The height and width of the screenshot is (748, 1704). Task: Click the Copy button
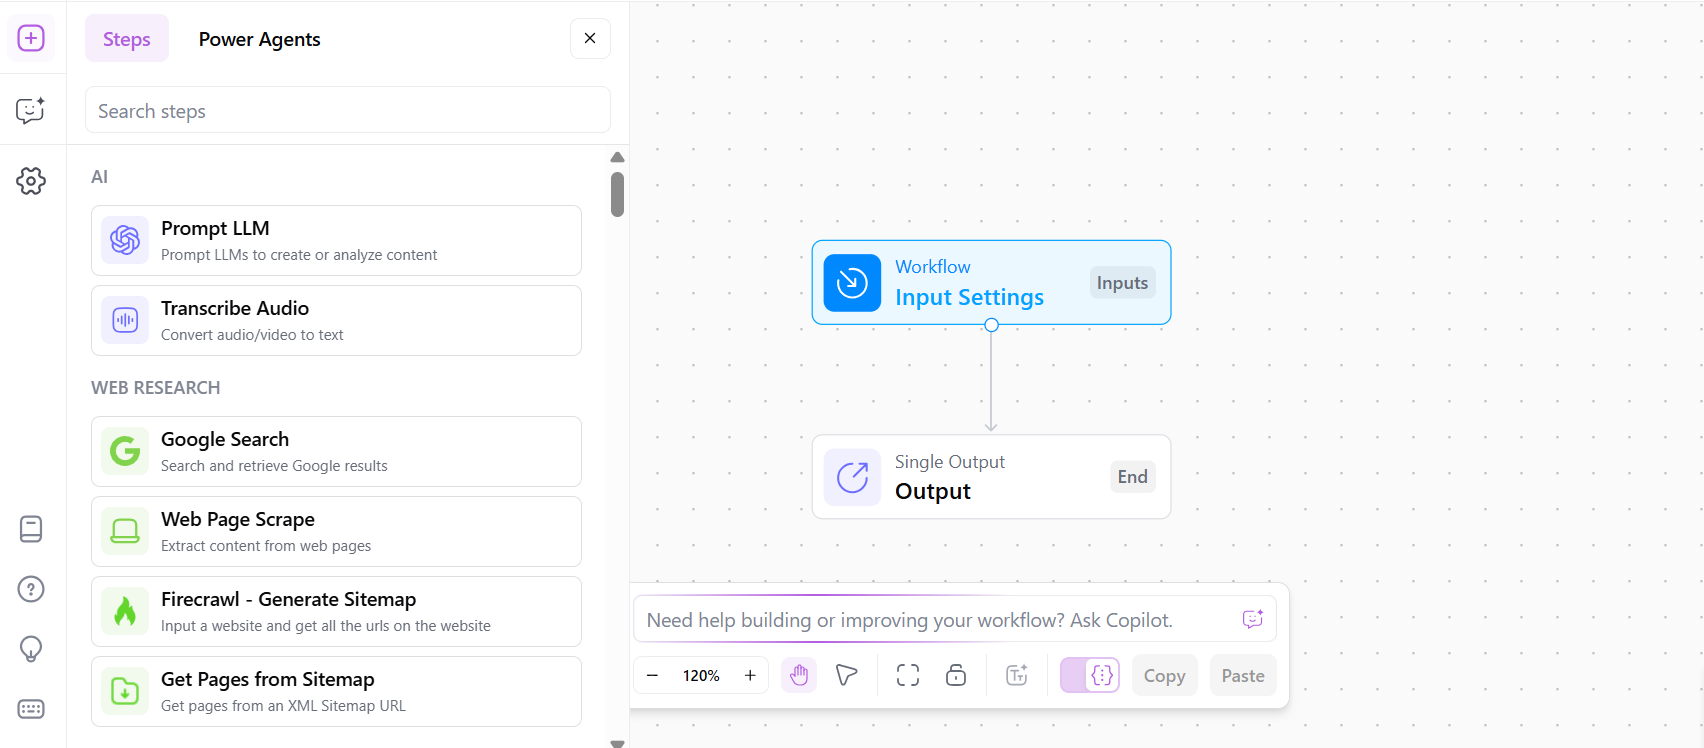[1165, 676]
